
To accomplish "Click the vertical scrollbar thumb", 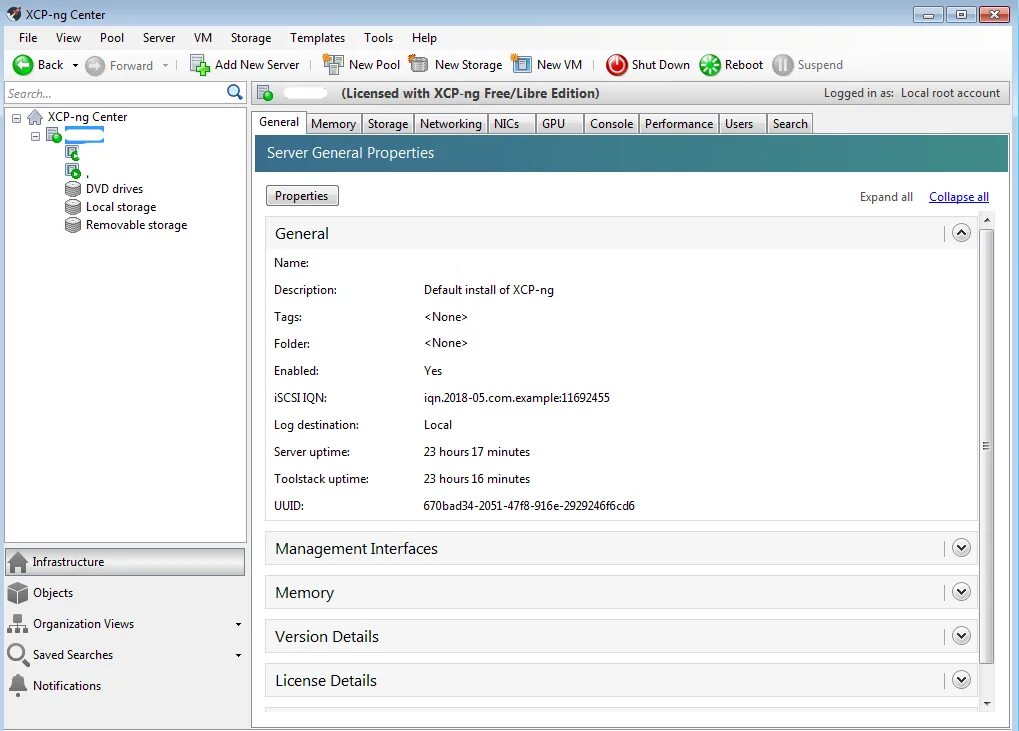I will click(x=987, y=446).
